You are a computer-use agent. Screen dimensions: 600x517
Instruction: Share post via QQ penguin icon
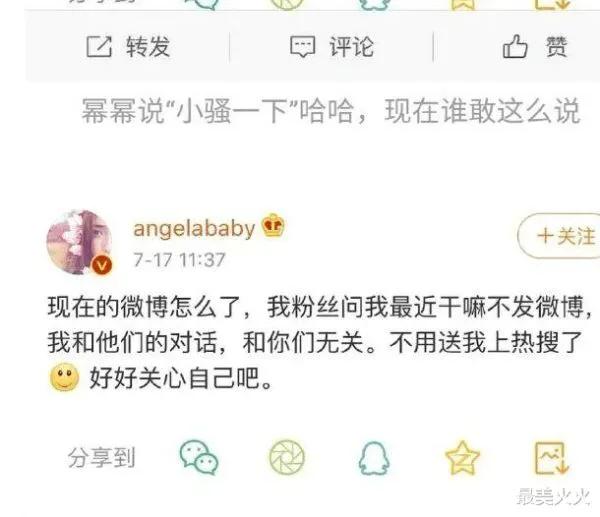point(374,458)
